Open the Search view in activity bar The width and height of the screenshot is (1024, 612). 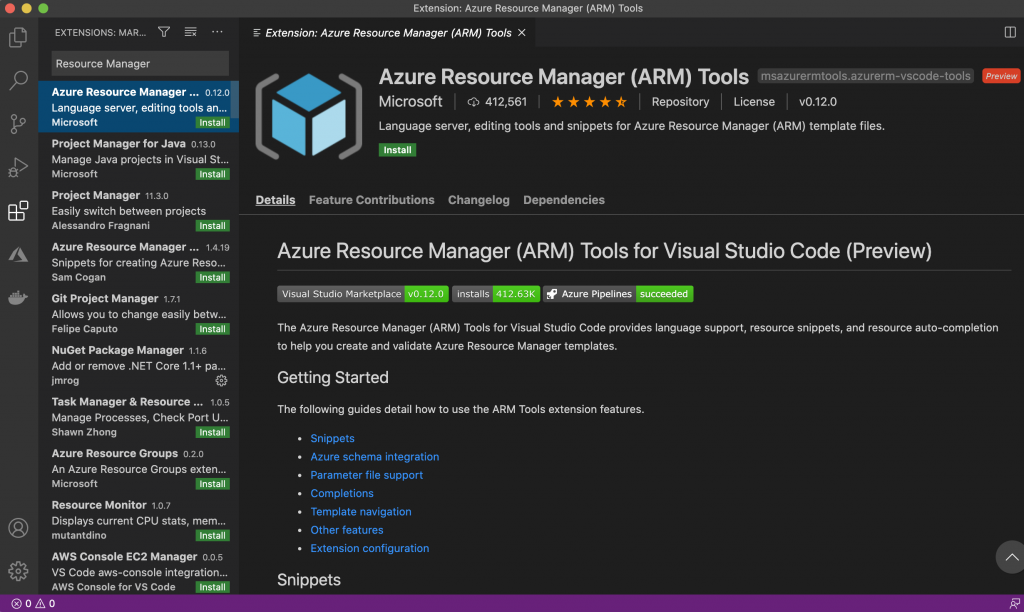point(18,81)
